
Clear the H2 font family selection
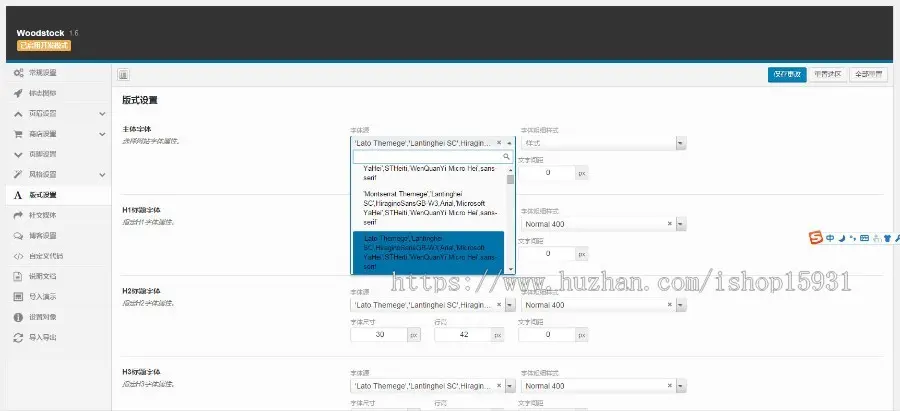click(x=498, y=305)
